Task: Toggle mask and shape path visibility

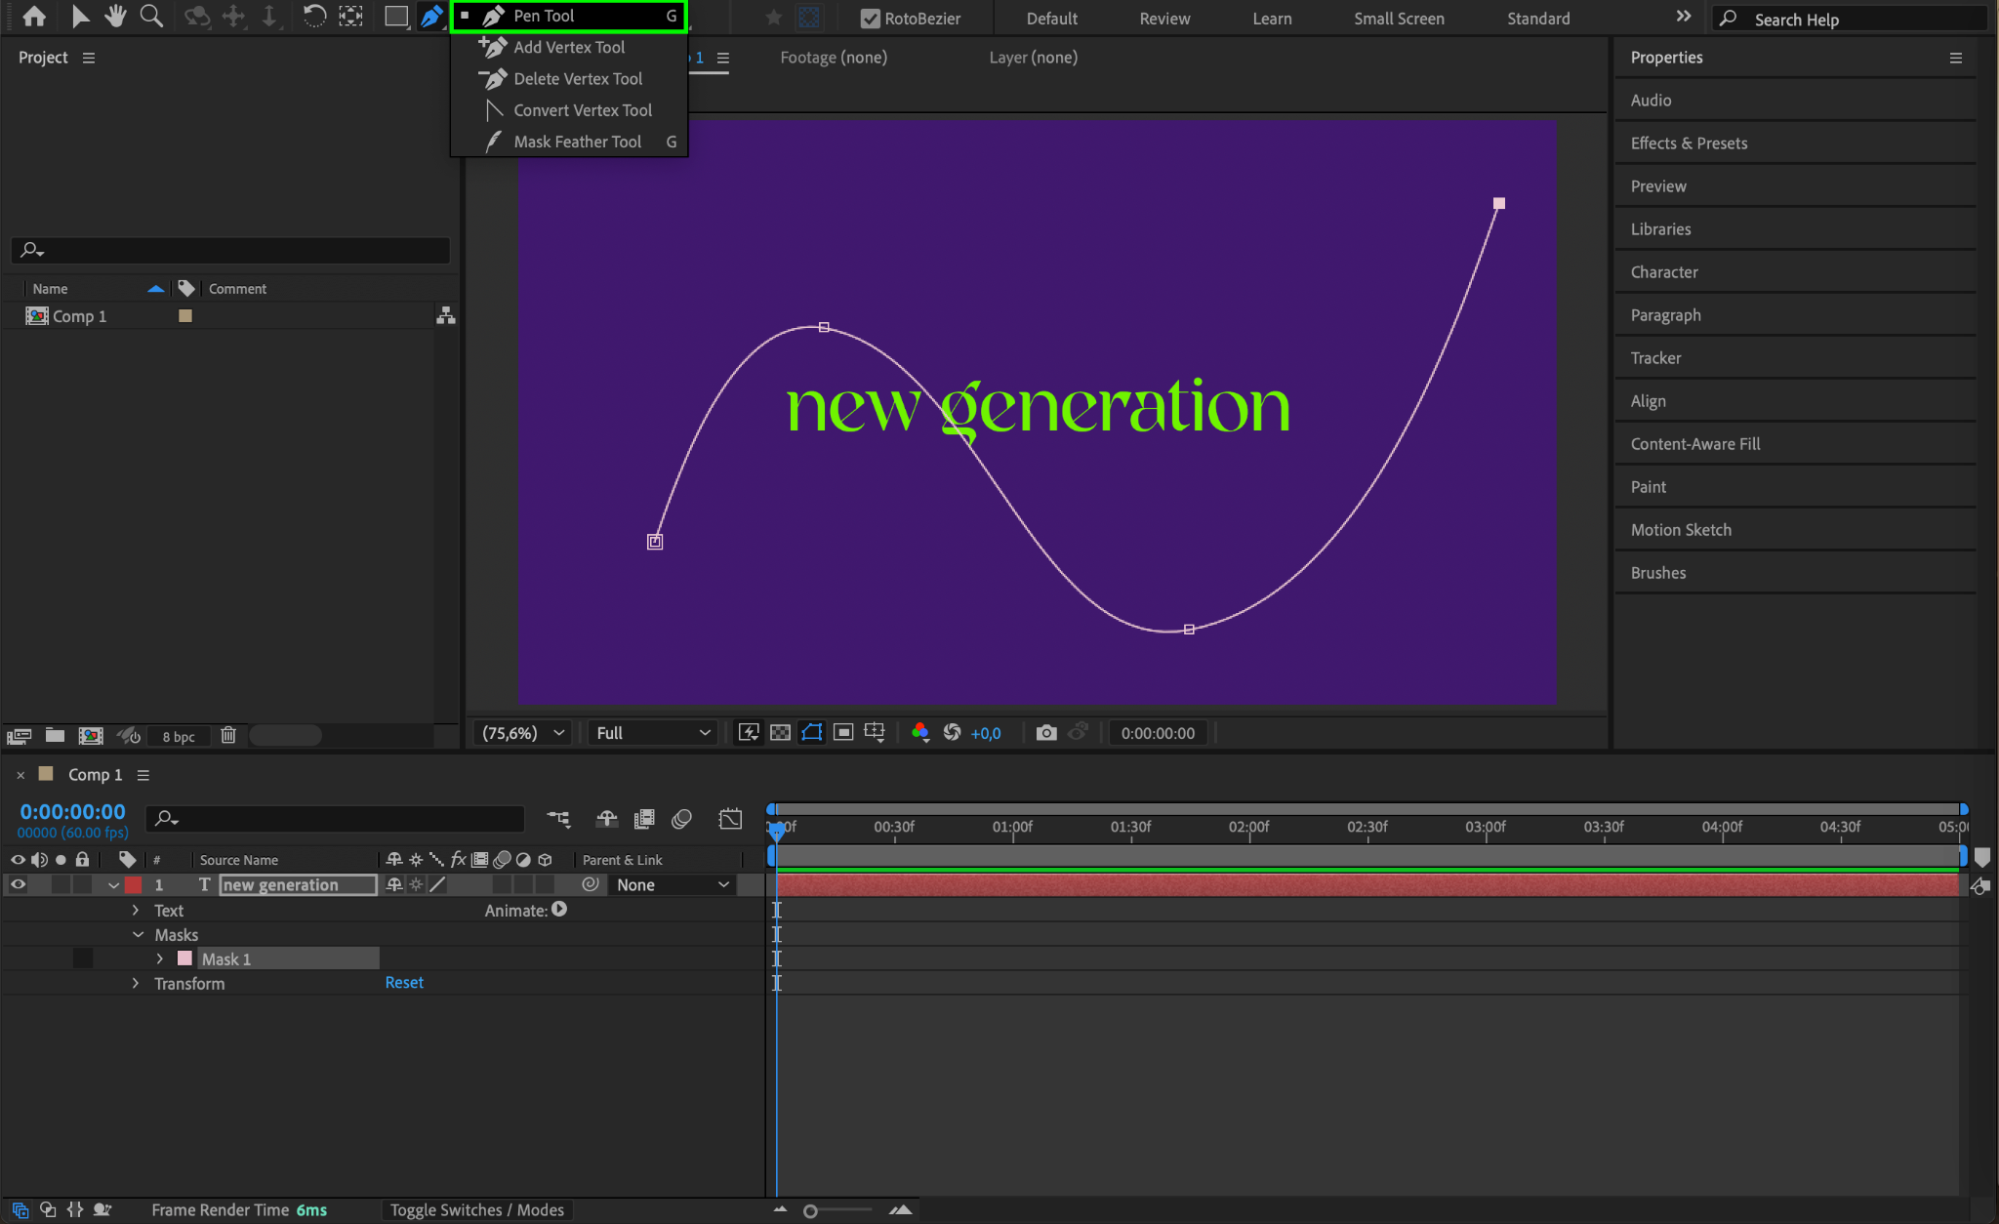Action: tap(812, 733)
